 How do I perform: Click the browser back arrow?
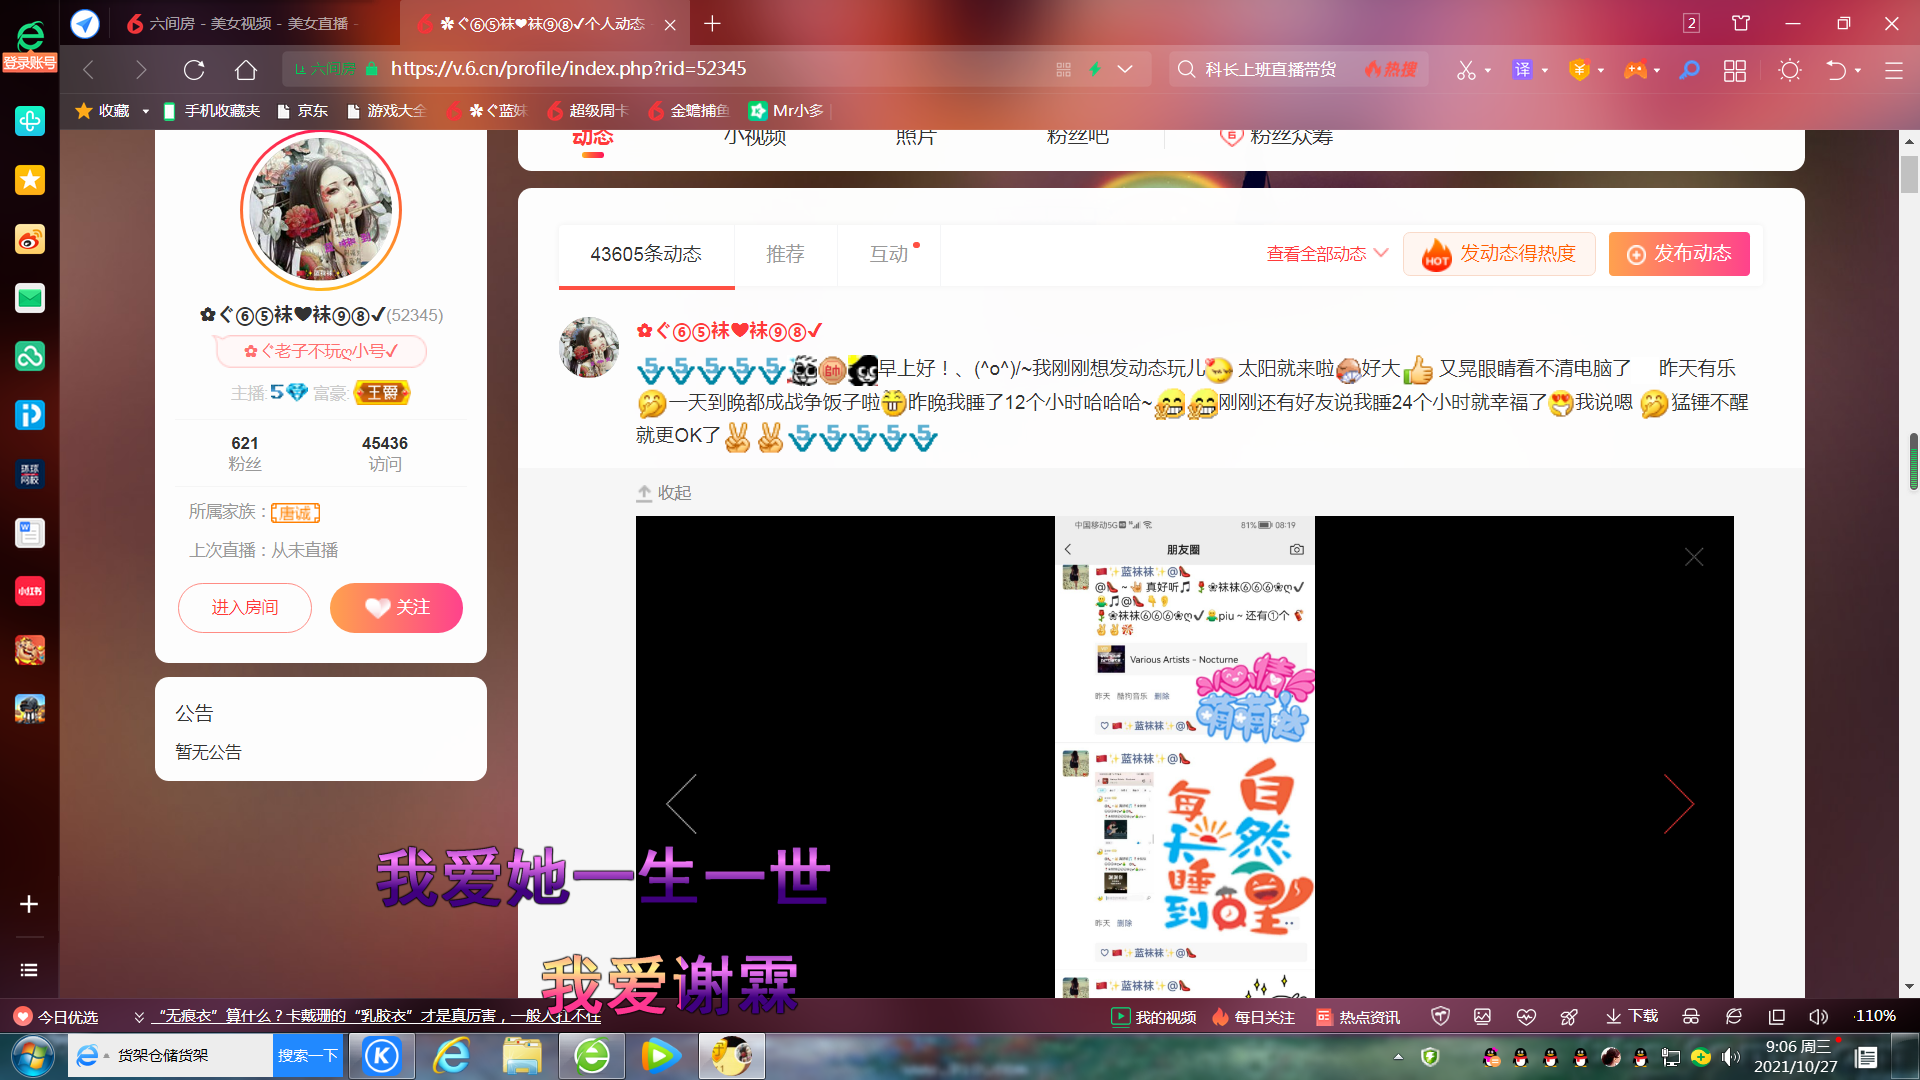89,69
